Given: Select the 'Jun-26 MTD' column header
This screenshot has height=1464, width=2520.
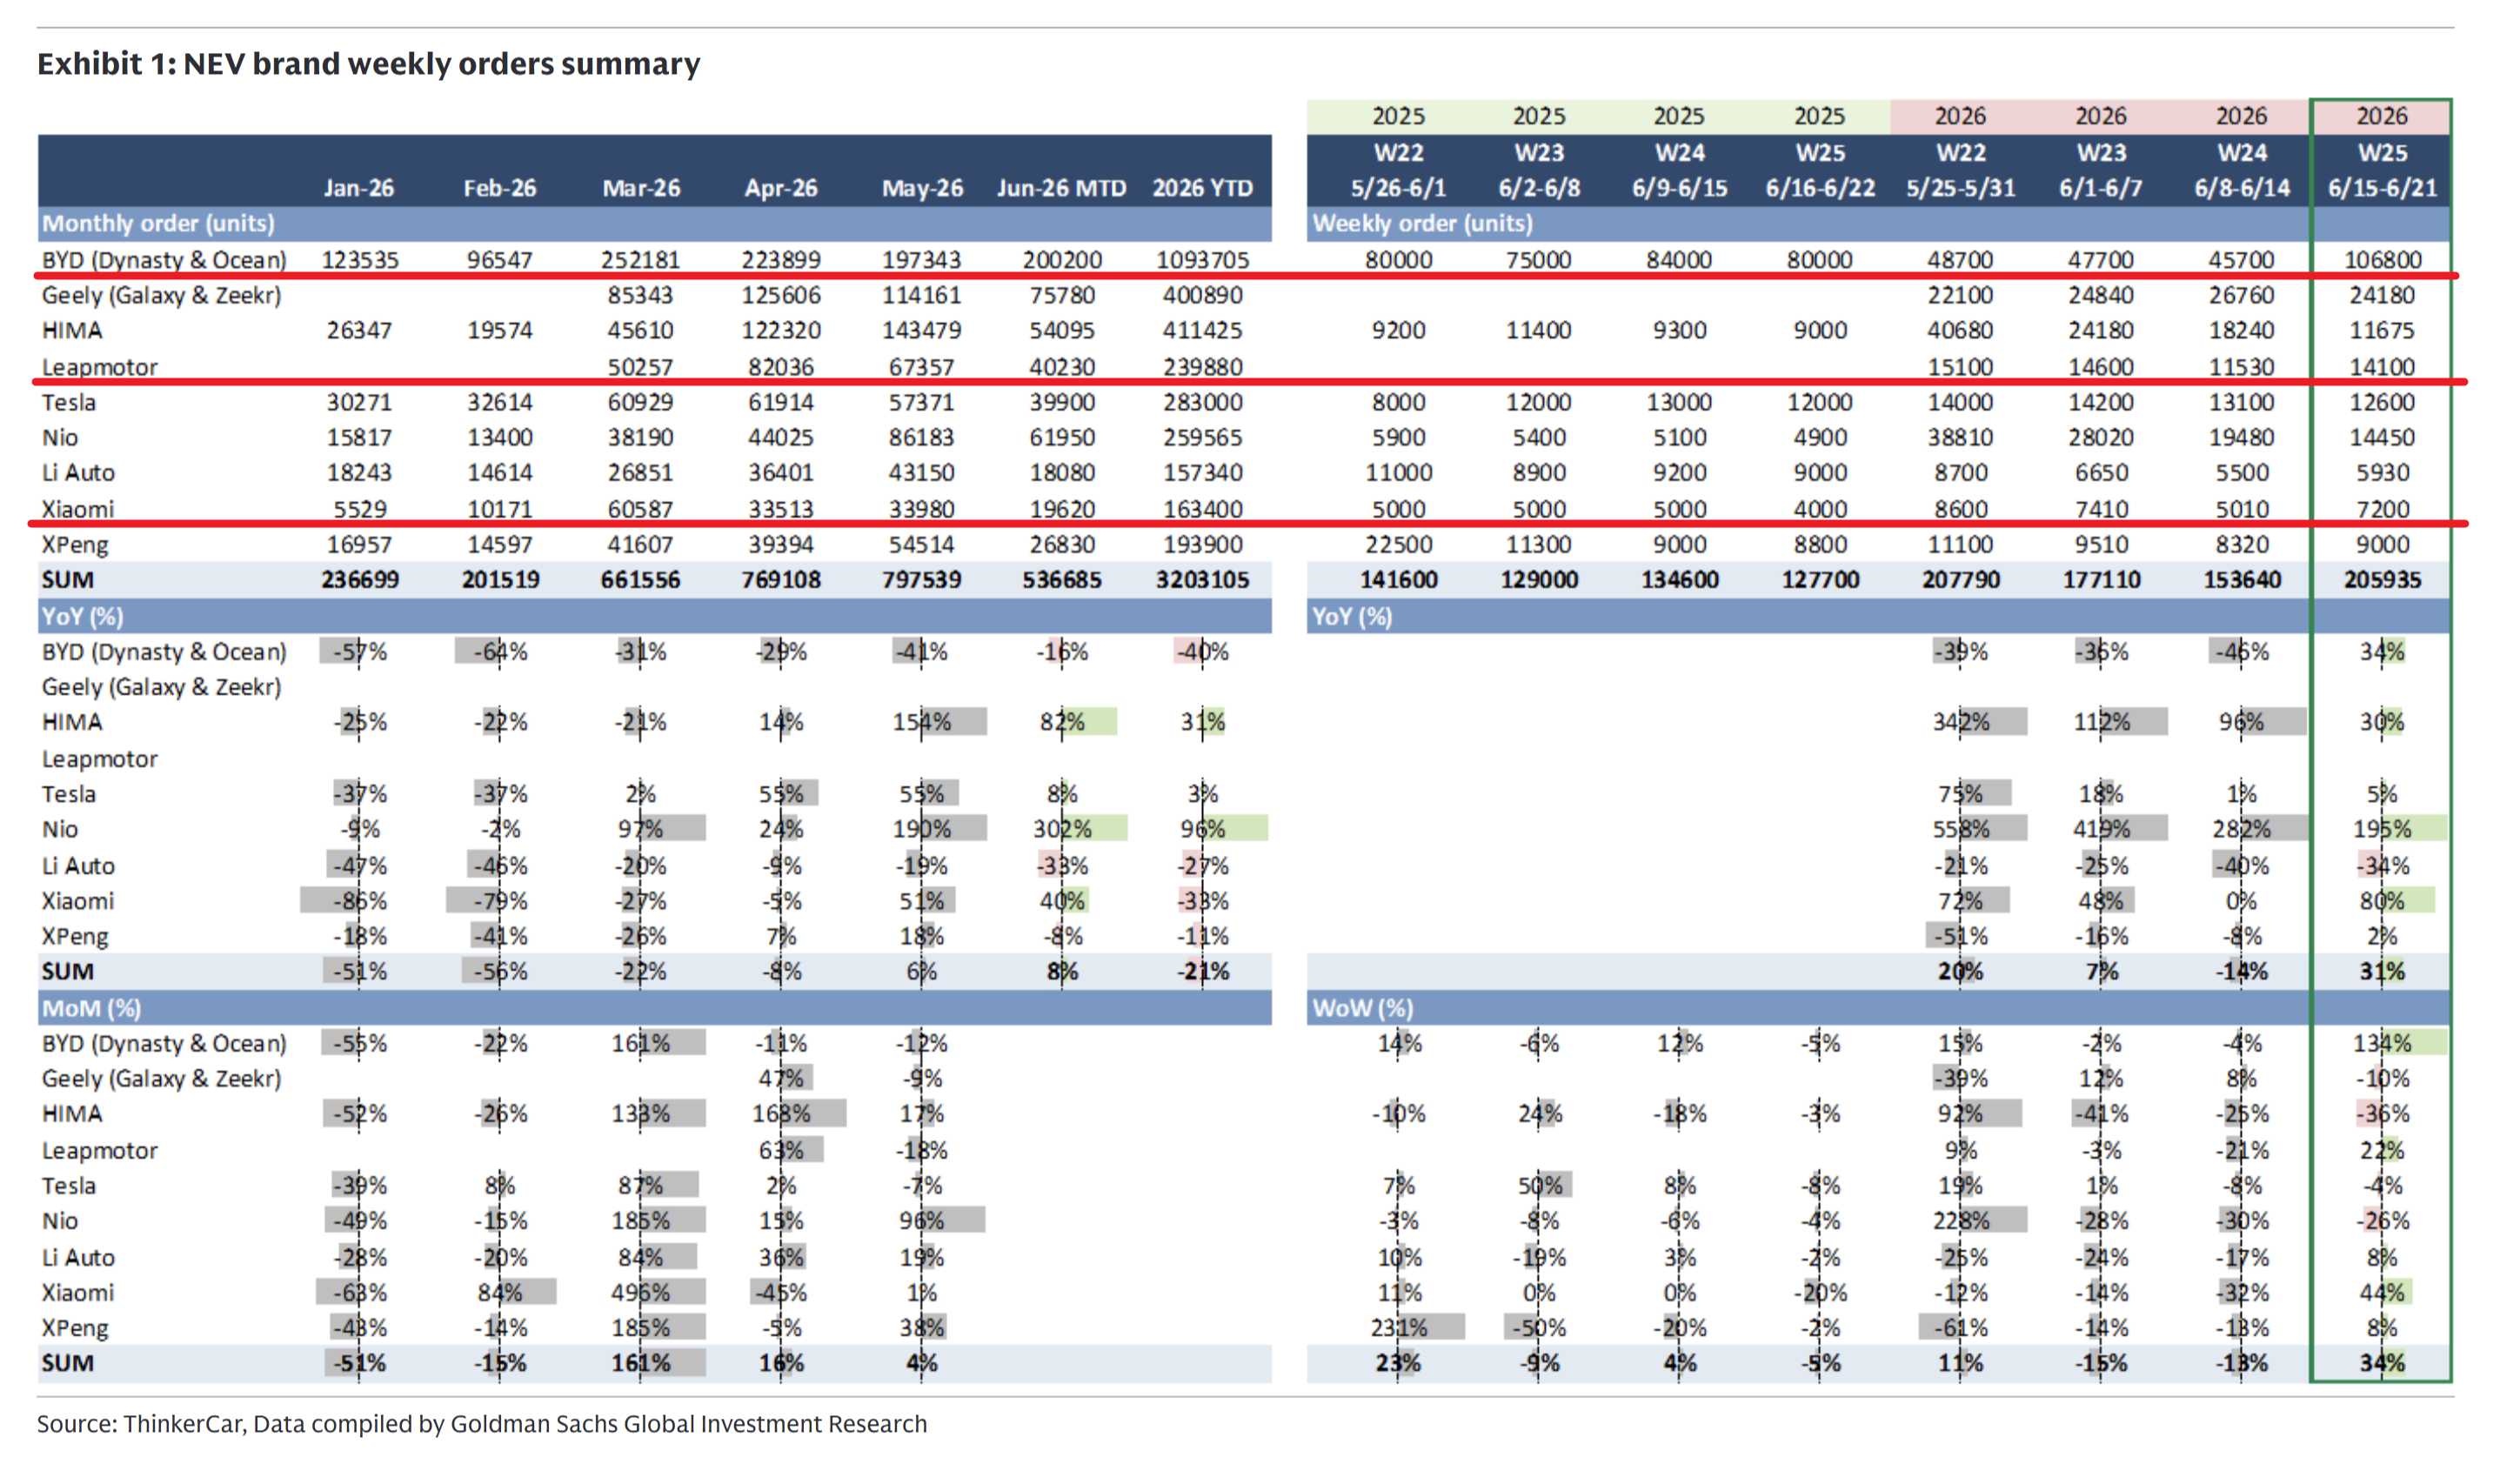Looking at the screenshot, I should click(x=1061, y=188).
